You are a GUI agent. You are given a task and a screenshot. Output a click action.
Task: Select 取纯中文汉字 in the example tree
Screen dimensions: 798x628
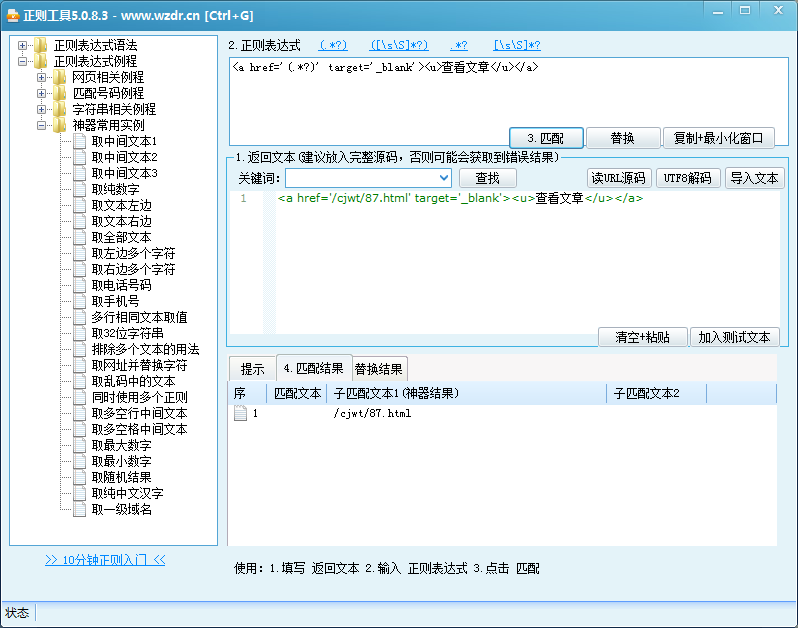[127, 493]
